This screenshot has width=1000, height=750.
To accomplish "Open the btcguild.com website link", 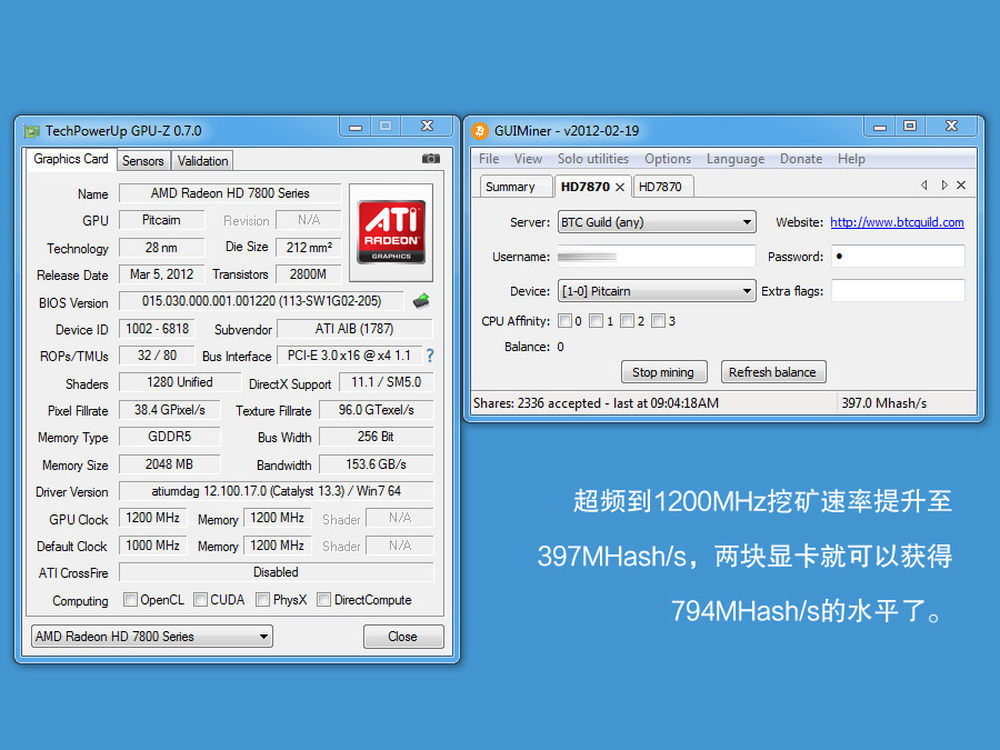I will point(897,222).
